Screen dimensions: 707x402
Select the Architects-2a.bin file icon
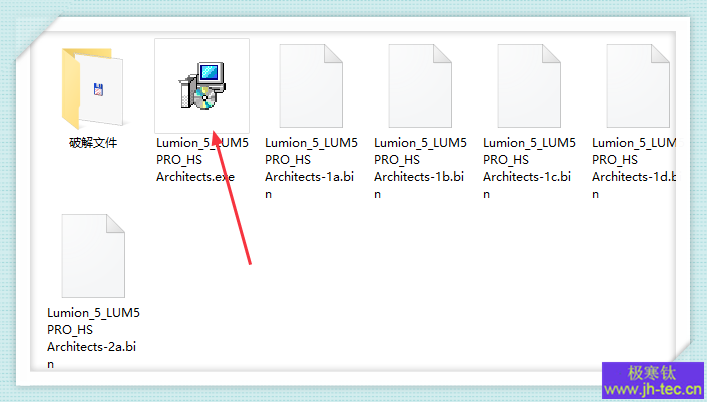(93, 256)
